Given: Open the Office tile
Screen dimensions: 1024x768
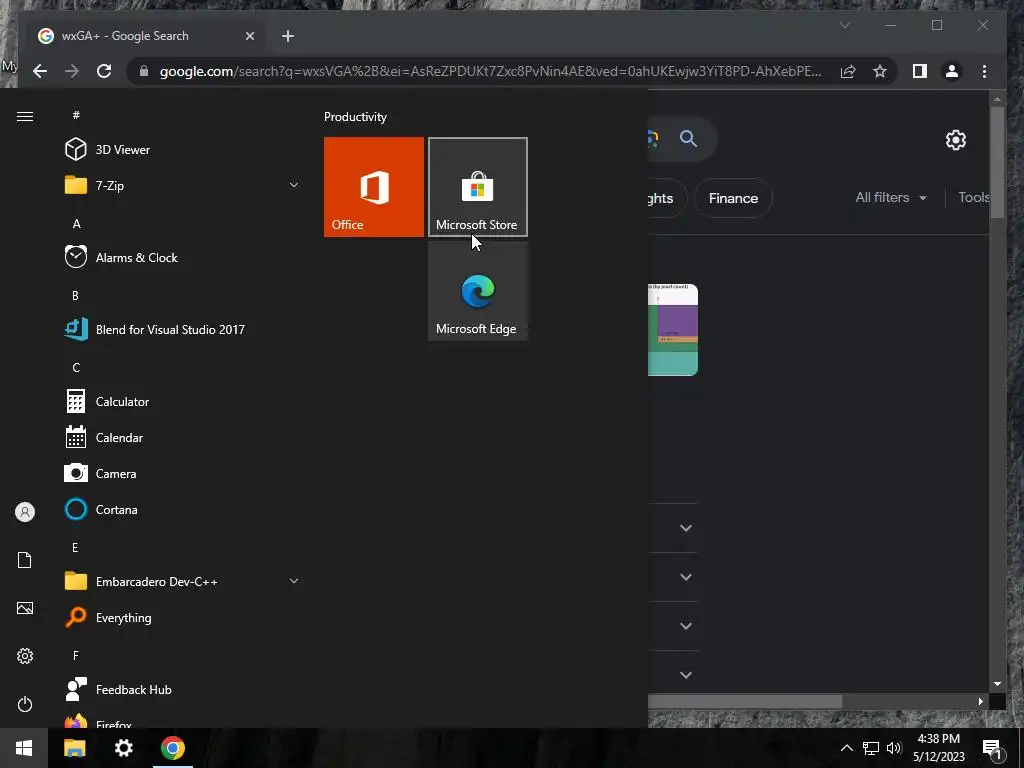Looking at the screenshot, I should 374,187.
